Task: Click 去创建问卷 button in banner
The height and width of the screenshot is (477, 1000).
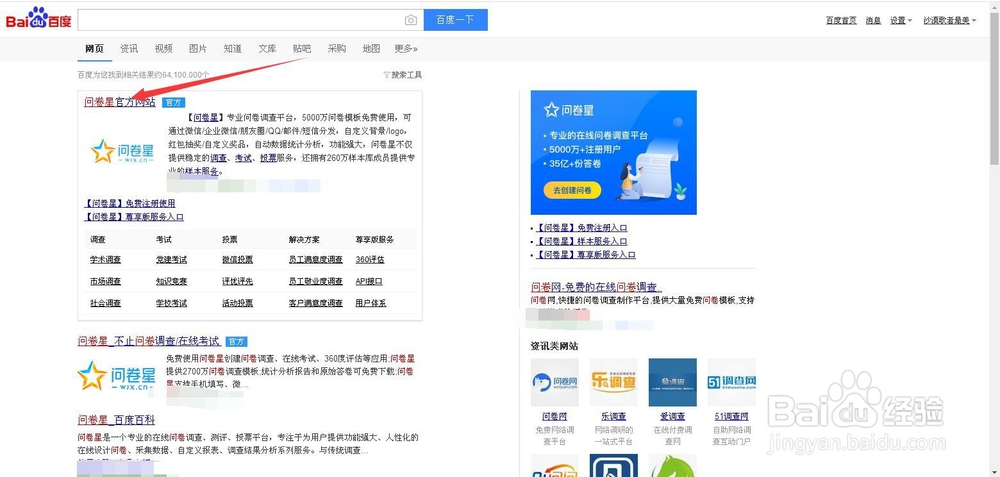Action: click(572, 190)
